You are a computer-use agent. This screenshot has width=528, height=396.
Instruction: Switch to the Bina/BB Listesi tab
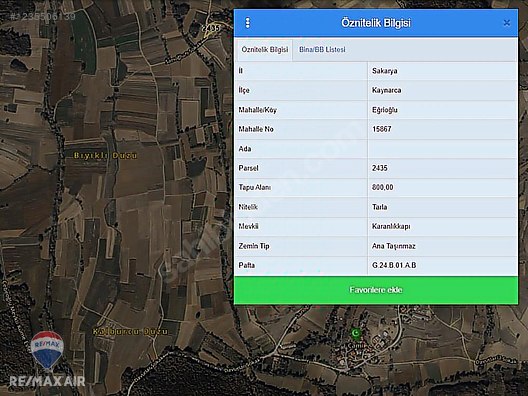tap(322, 50)
